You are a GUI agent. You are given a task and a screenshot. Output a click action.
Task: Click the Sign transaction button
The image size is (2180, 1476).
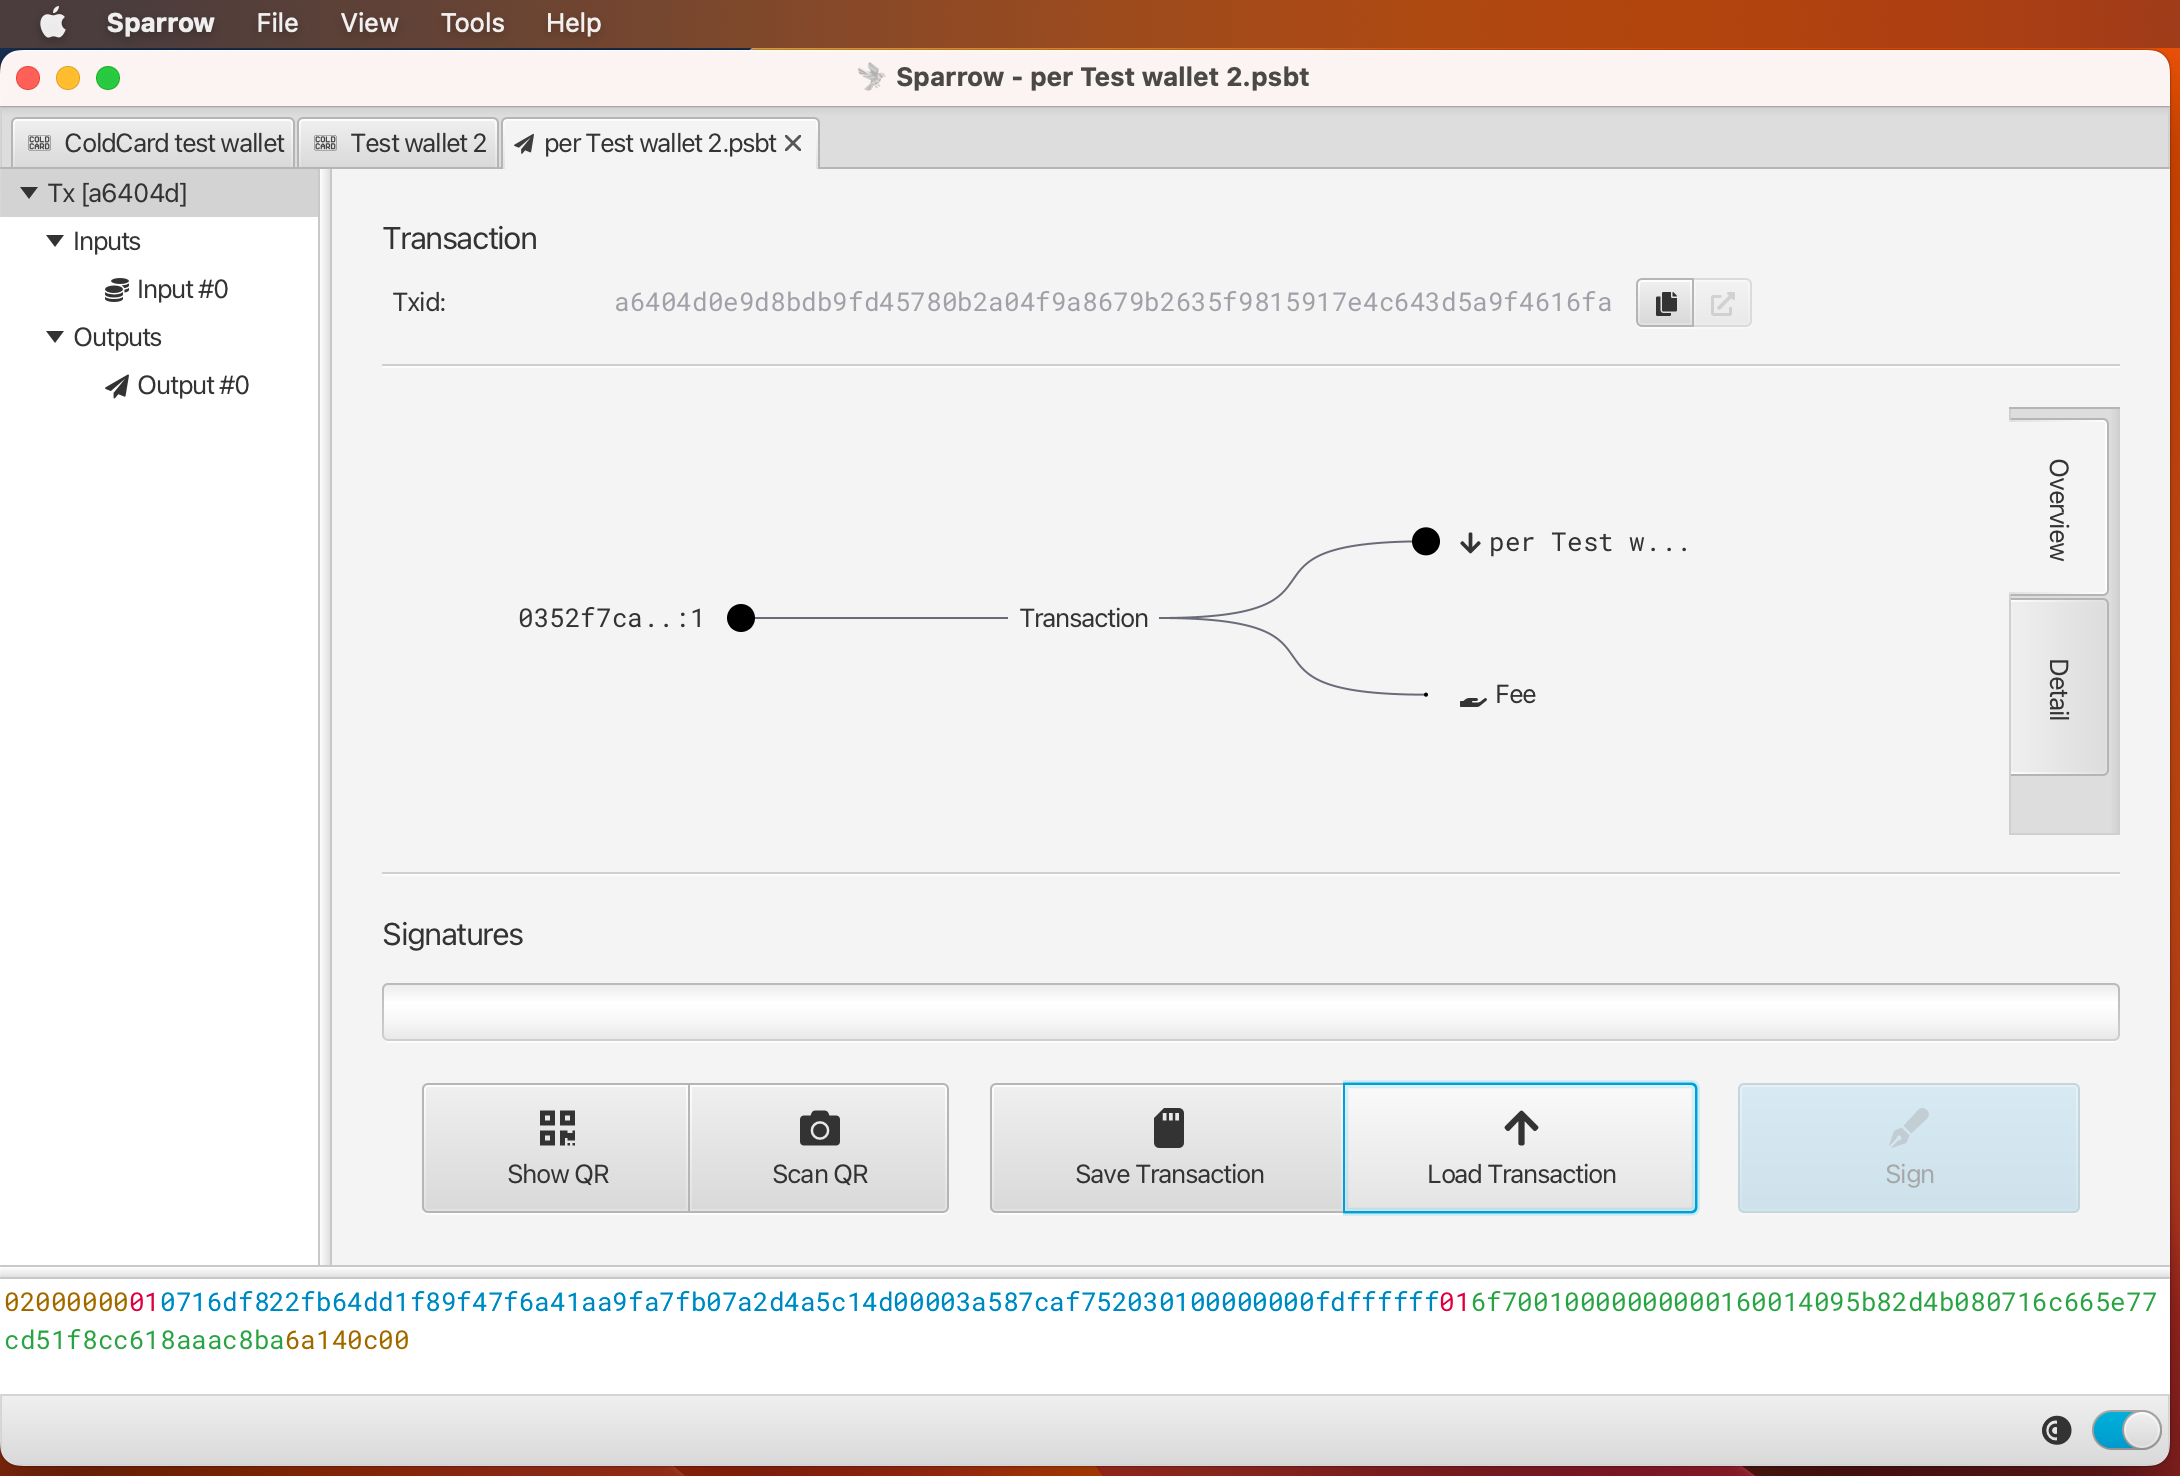coord(1908,1148)
